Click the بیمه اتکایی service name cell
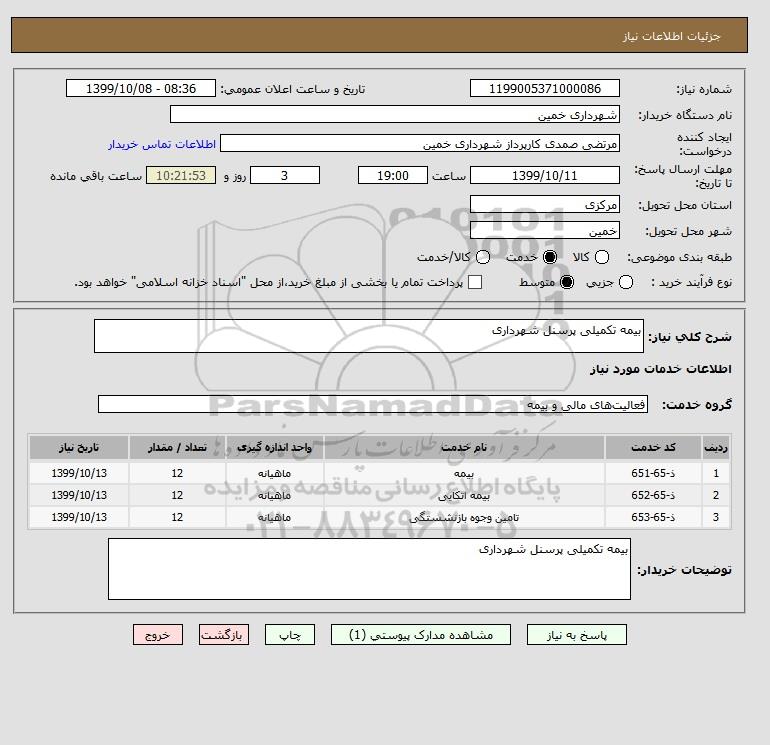Image resolution: width=770 pixels, height=745 pixels. pos(464,496)
